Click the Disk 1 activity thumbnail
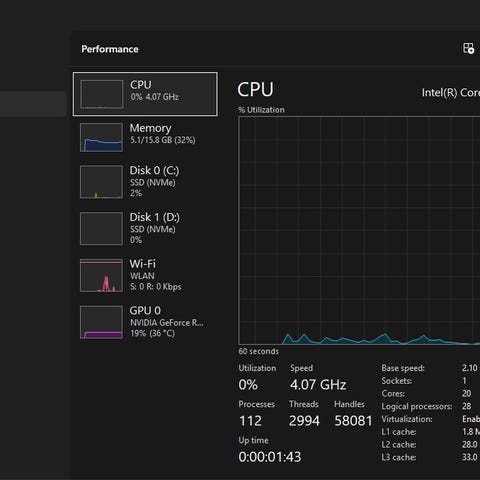Image resolution: width=480 pixels, height=480 pixels. pos(101,229)
